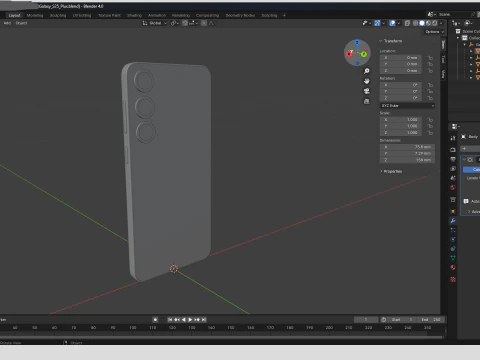This screenshot has width=480, height=360.
Task: Toggle lock on Location X
Action: [x=430, y=58]
